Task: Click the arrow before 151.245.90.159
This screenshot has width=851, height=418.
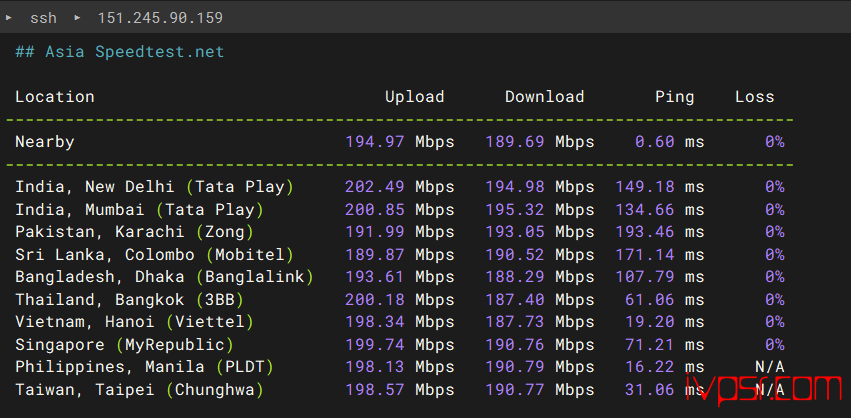Action: click(78, 18)
